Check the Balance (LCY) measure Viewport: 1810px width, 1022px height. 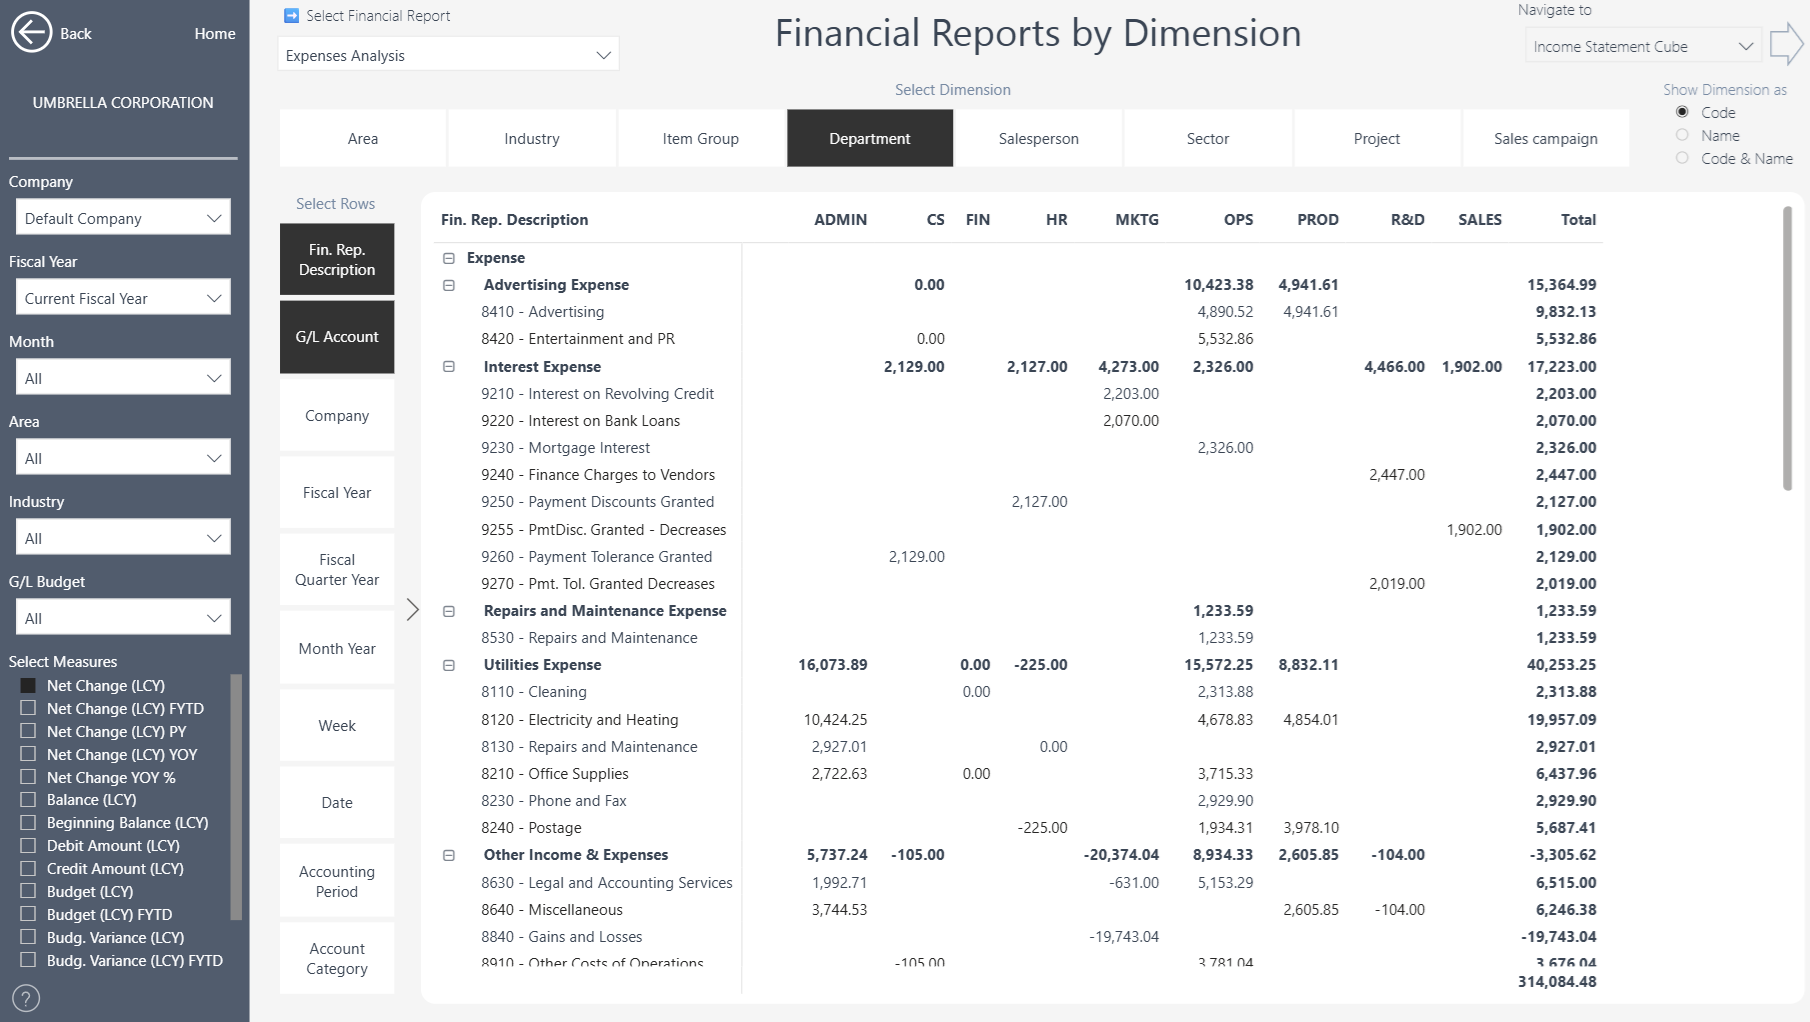(x=28, y=799)
